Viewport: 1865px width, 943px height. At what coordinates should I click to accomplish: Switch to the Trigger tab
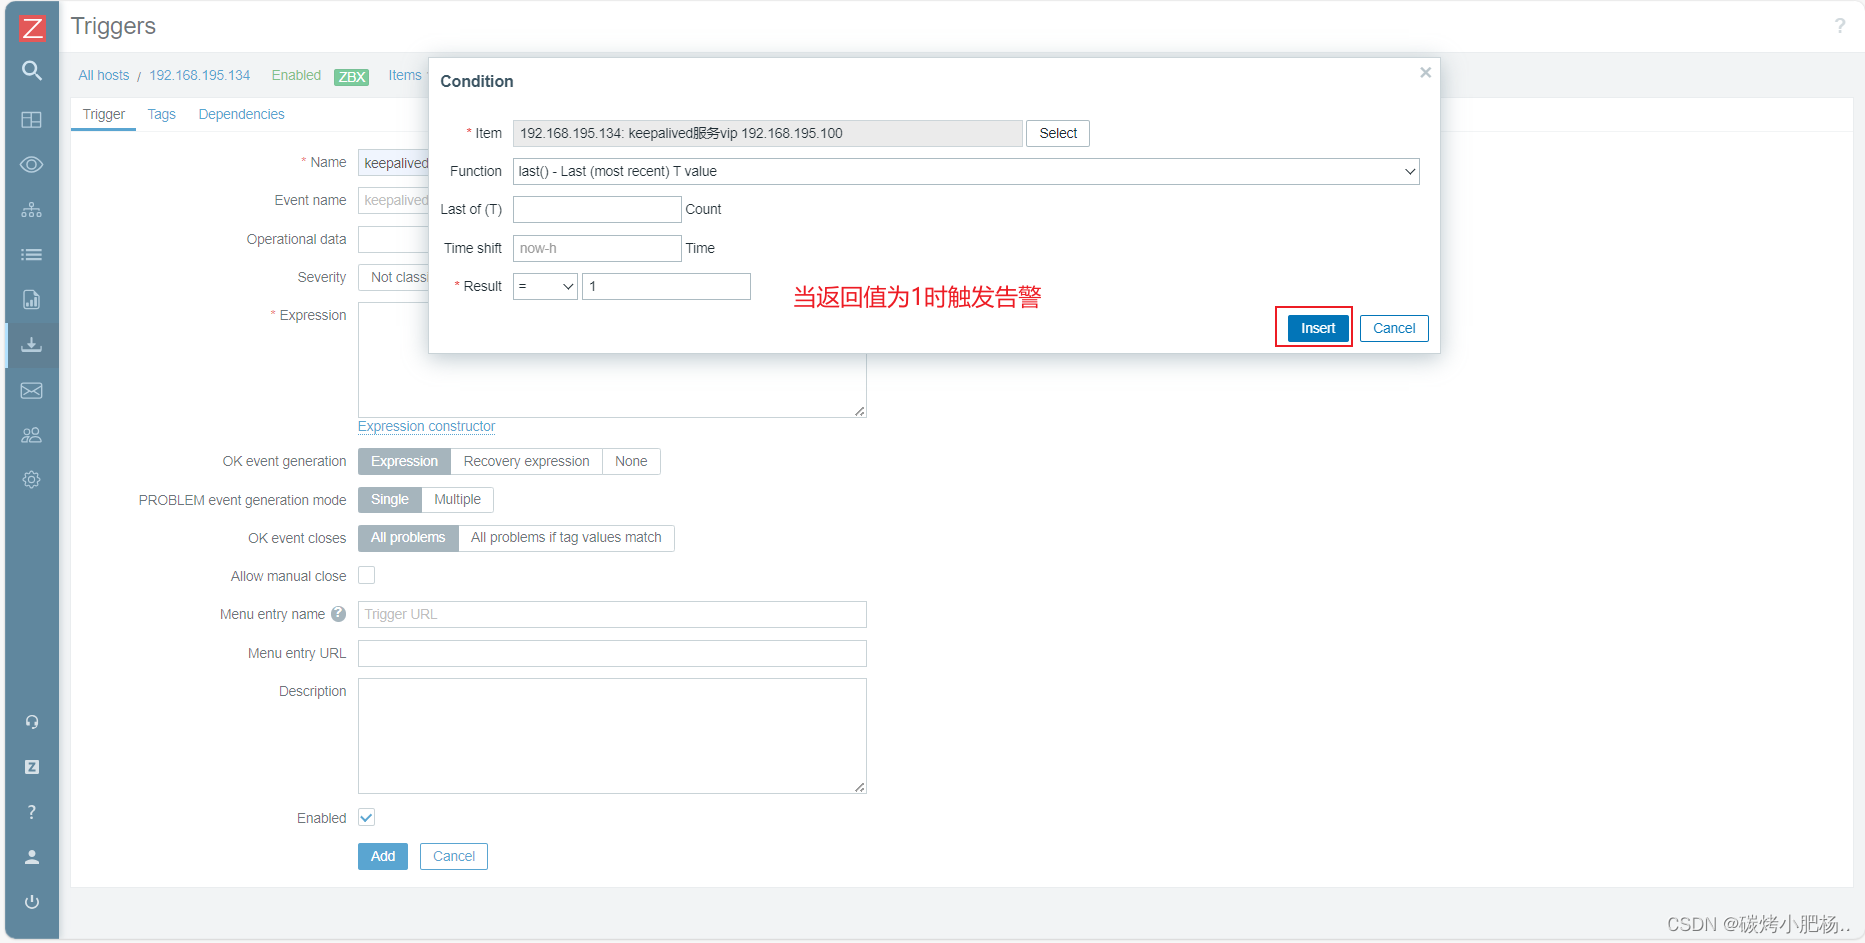coord(104,114)
